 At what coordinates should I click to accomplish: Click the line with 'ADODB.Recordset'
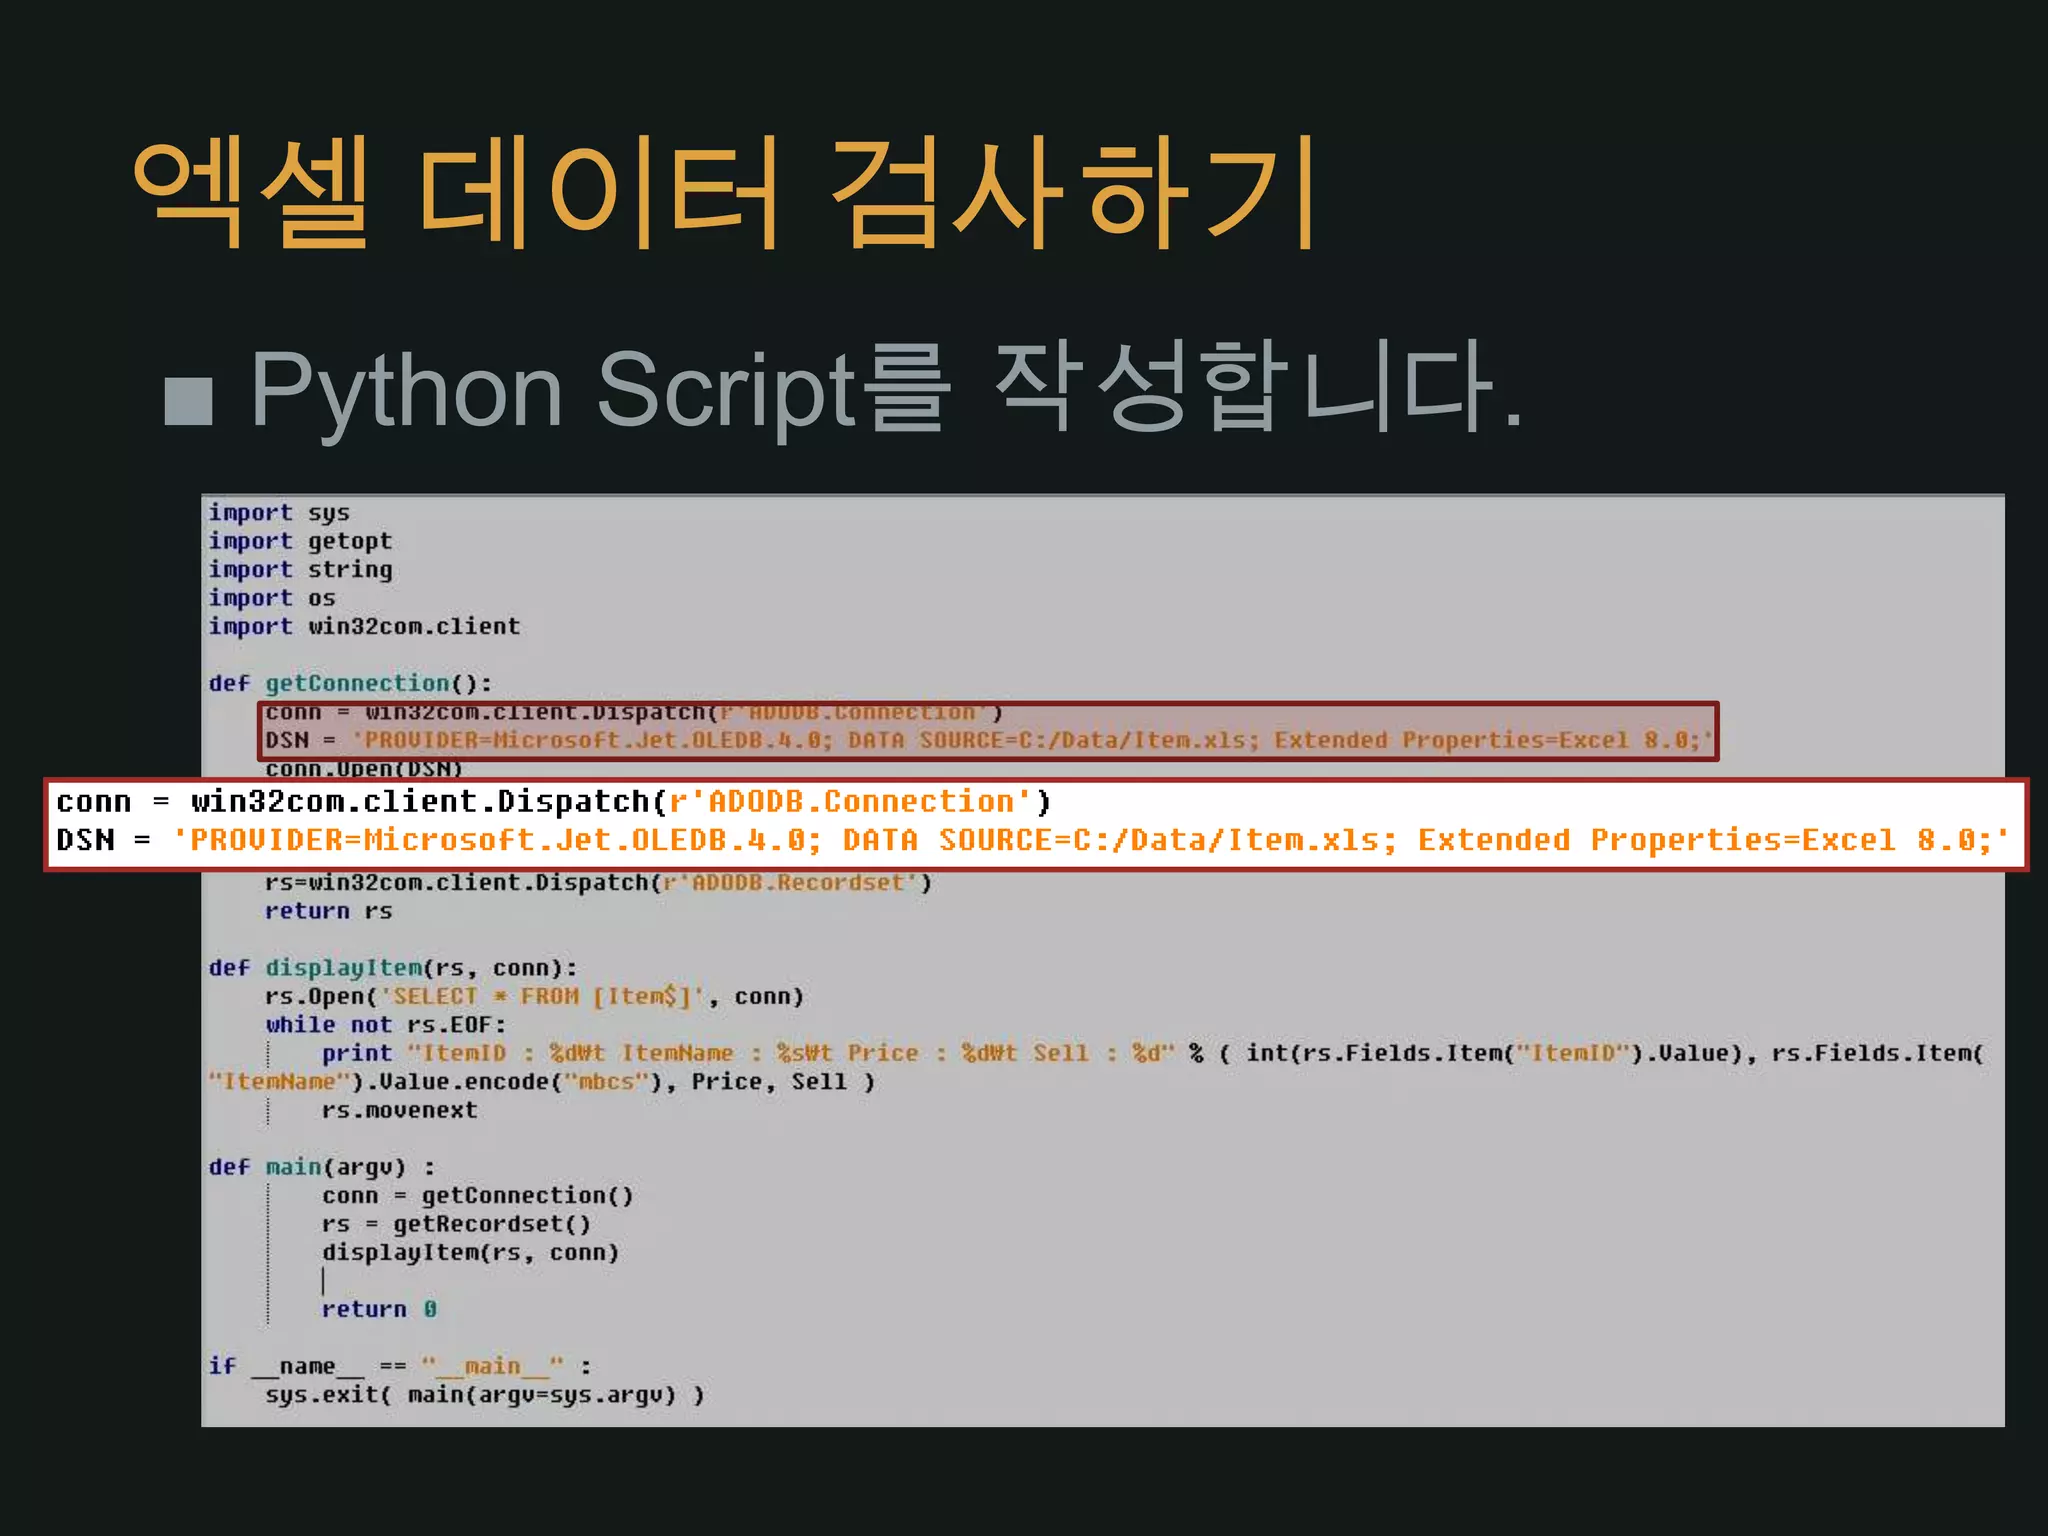[598, 883]
